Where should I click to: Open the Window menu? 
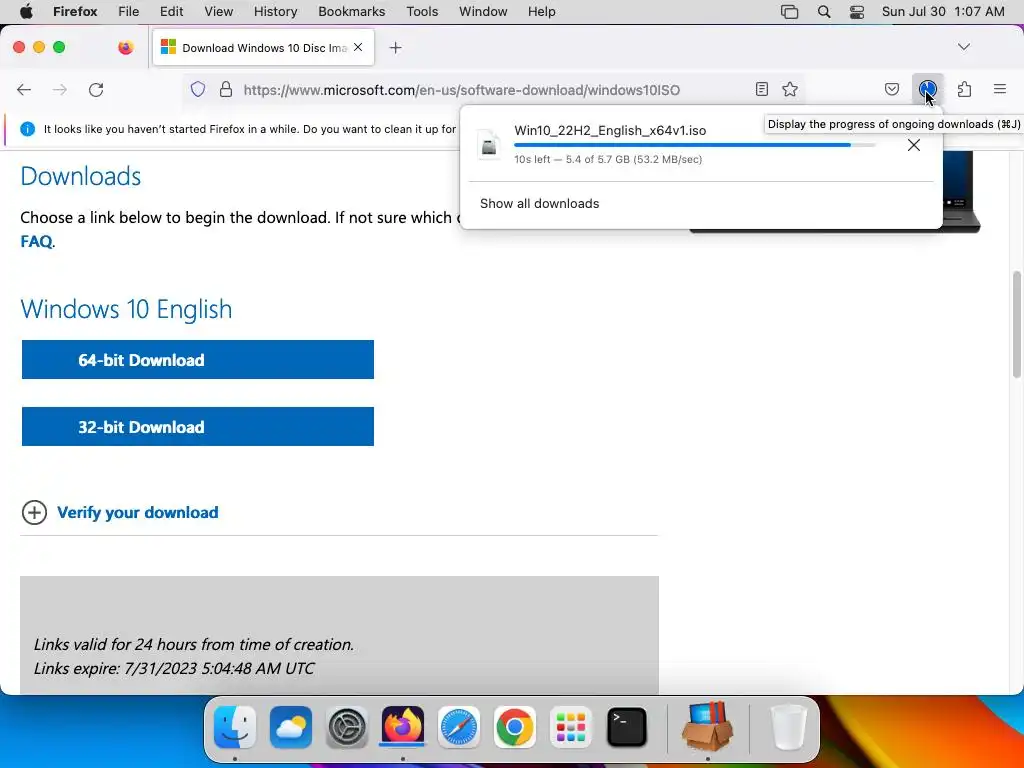click(483, 12)
